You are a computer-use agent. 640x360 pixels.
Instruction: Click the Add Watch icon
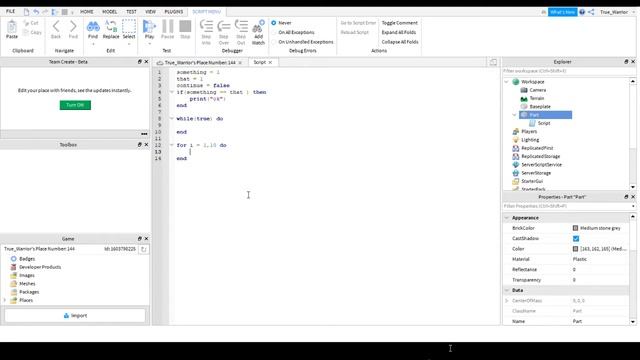pyautogui.click(x=258, y=27)
